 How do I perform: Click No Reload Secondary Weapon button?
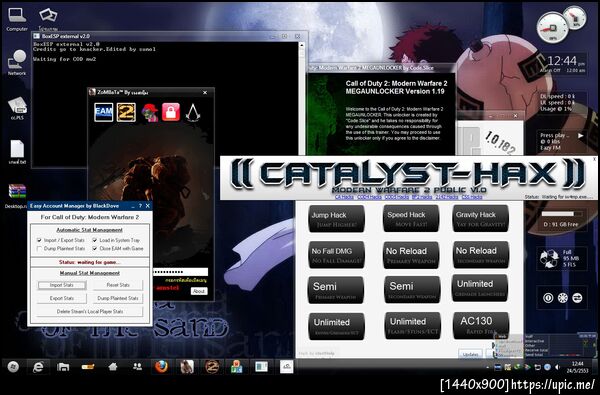pyautogui.click(x=481, y=254)
